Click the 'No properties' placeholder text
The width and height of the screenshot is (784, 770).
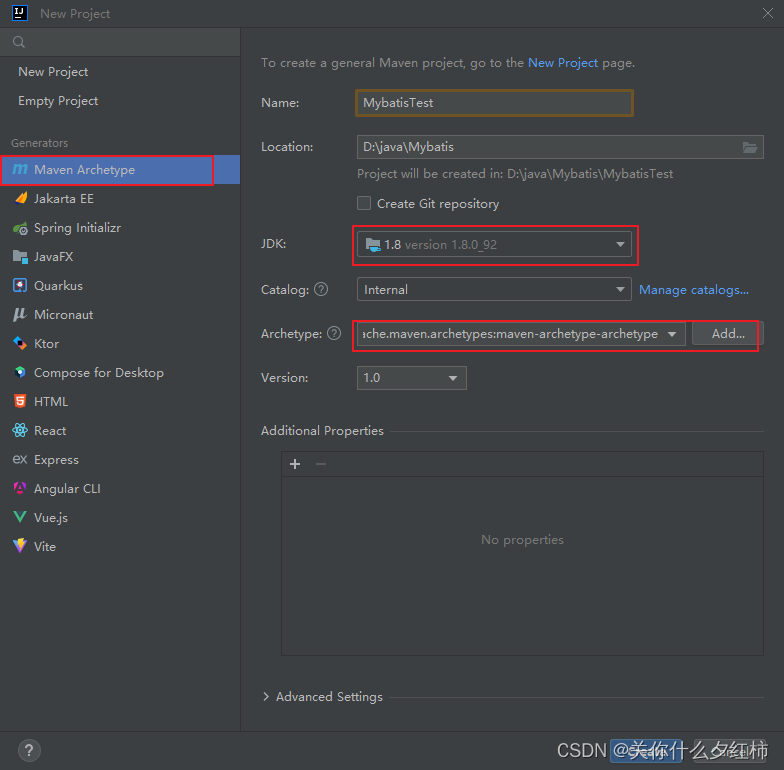(x=522, y=540)
